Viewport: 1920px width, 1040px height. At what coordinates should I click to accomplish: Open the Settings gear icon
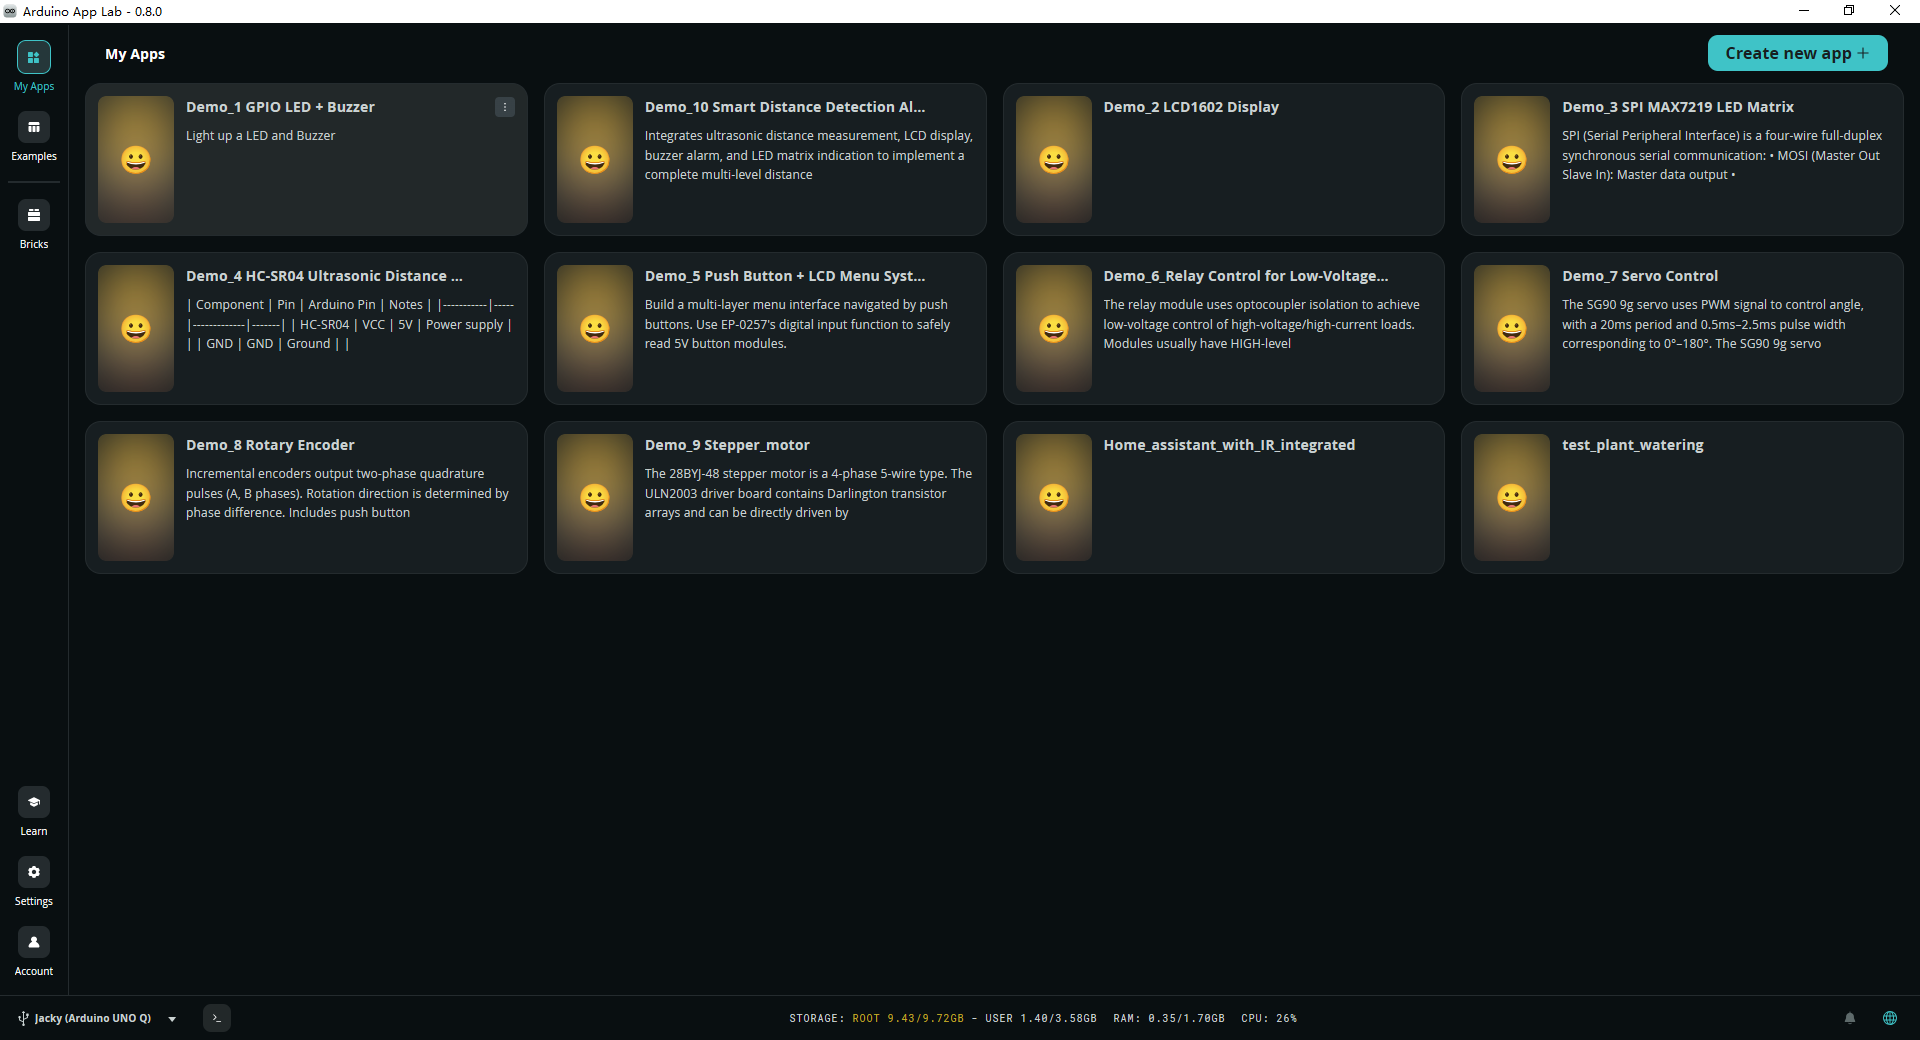pyautogui.click(x=34, y=872)
